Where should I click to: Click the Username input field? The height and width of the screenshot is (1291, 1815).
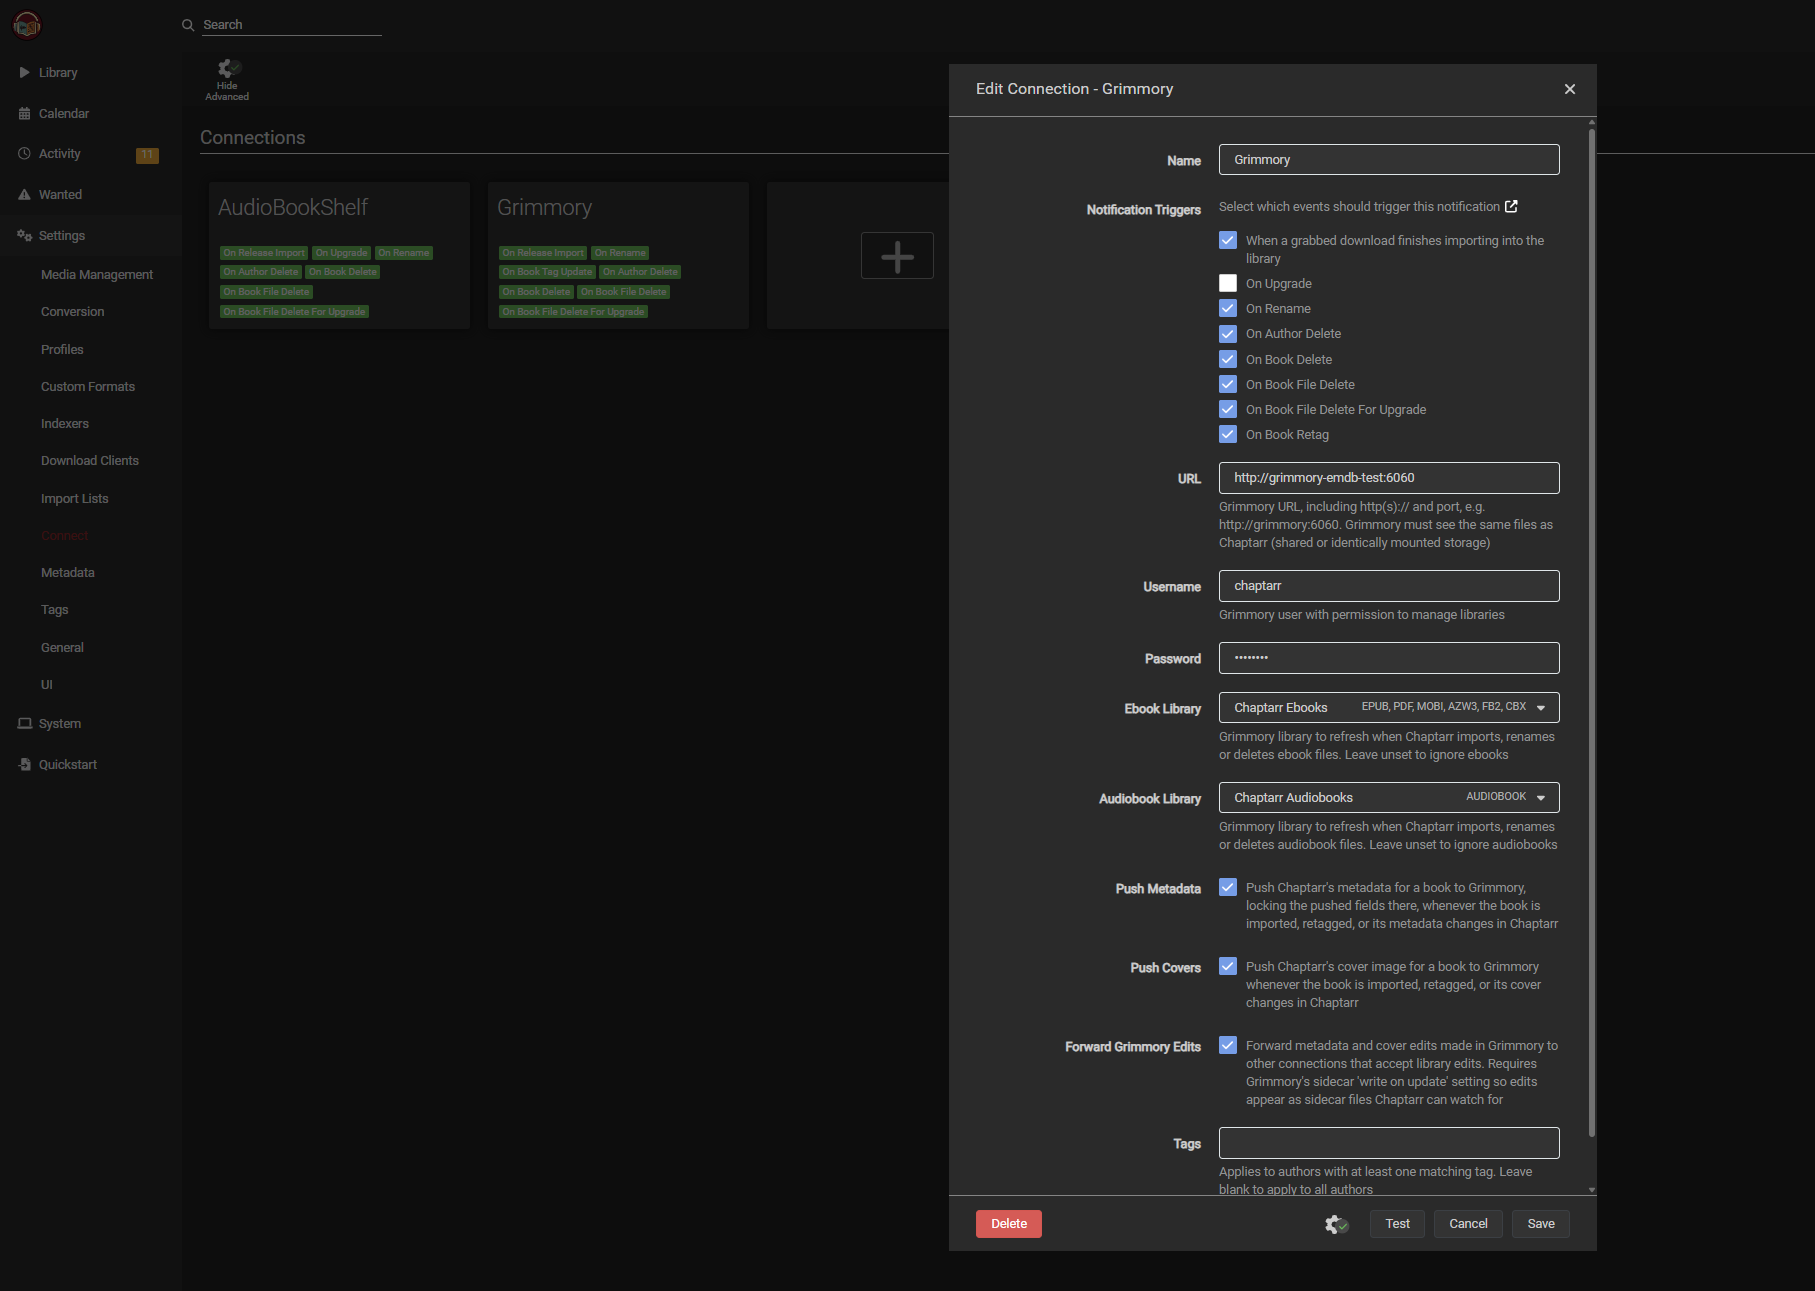1389,586
